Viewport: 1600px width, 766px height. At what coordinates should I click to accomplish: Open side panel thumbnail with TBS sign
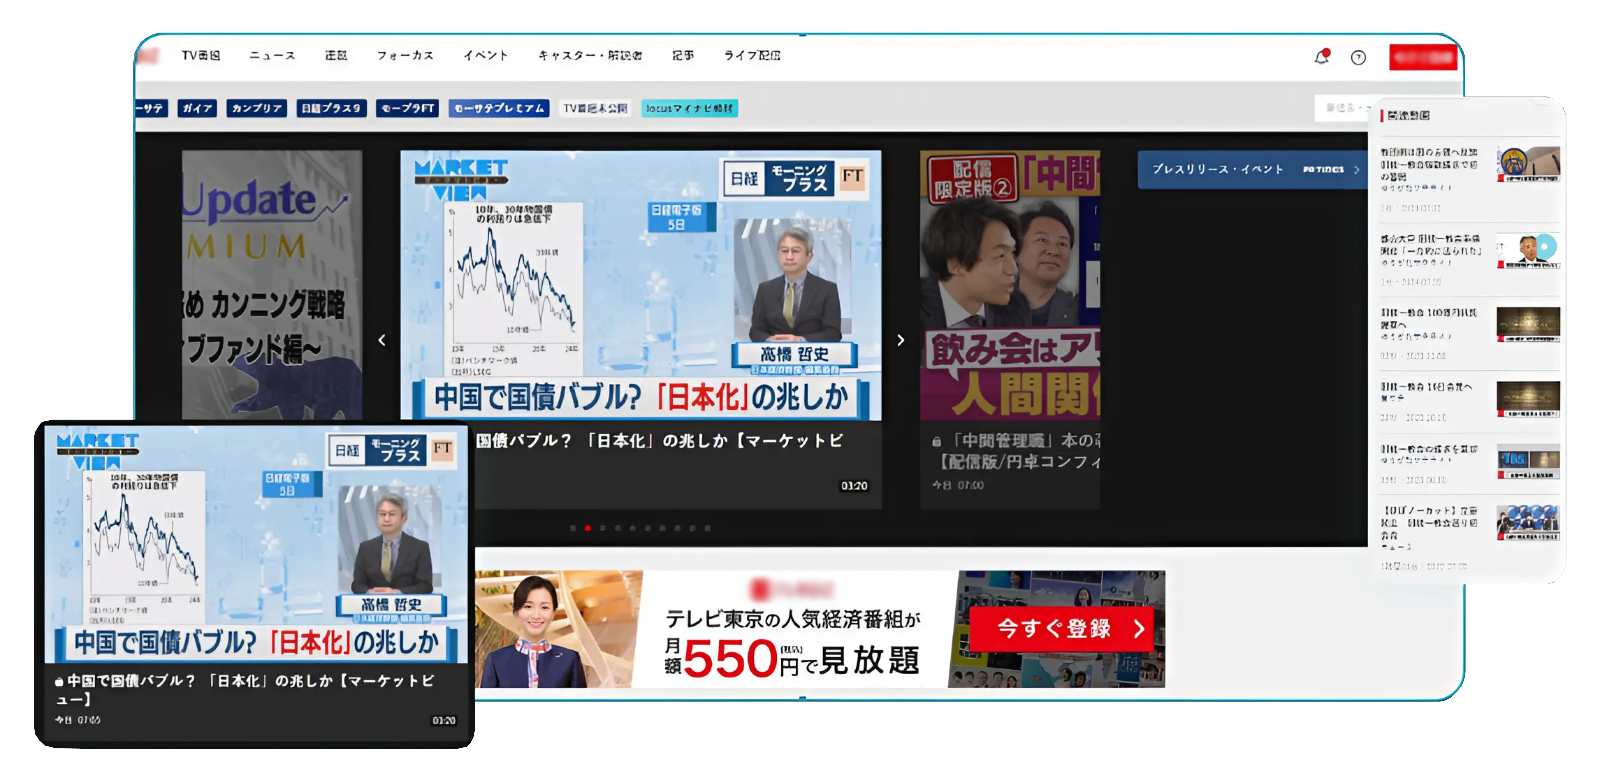1528,462
